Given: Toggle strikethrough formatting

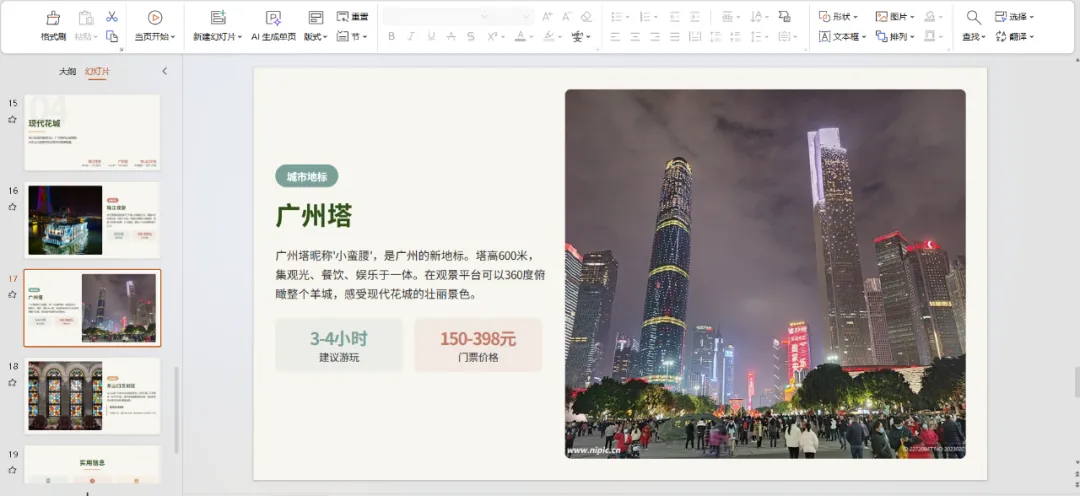Looking at the screenshot, I should click(451, 37).
